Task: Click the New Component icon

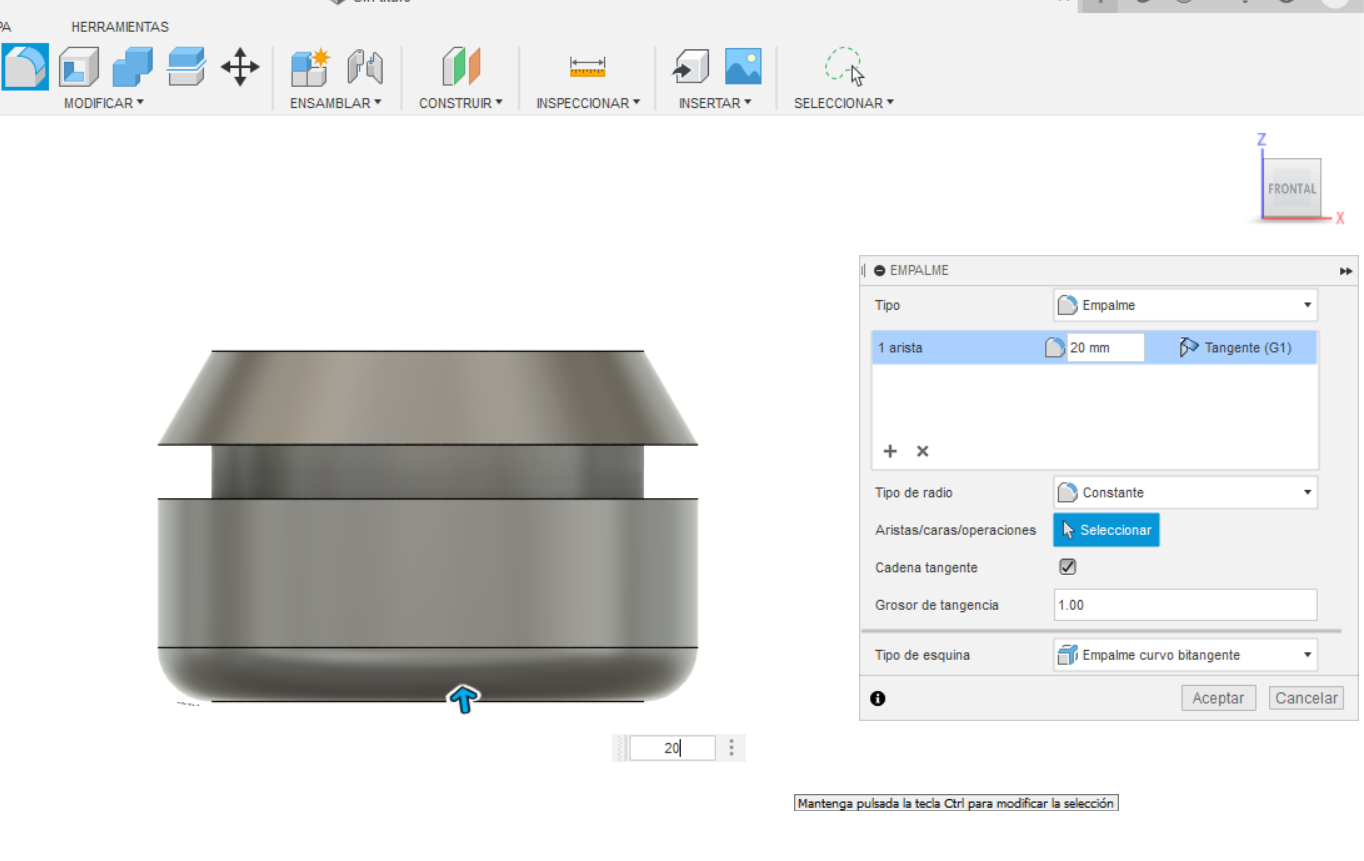Action: (310, 67)
